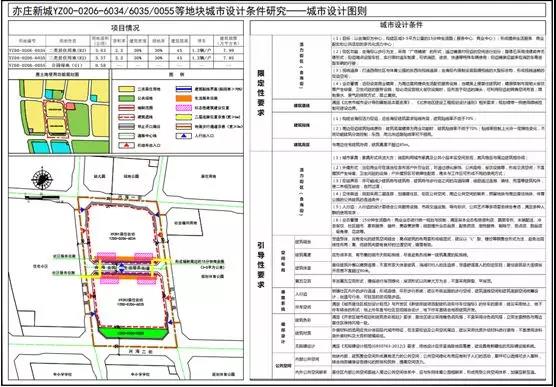556x387 pixels.
Task: Click the red triangle vehicle-entrance legend symbol
Action: tap(127, 145)
